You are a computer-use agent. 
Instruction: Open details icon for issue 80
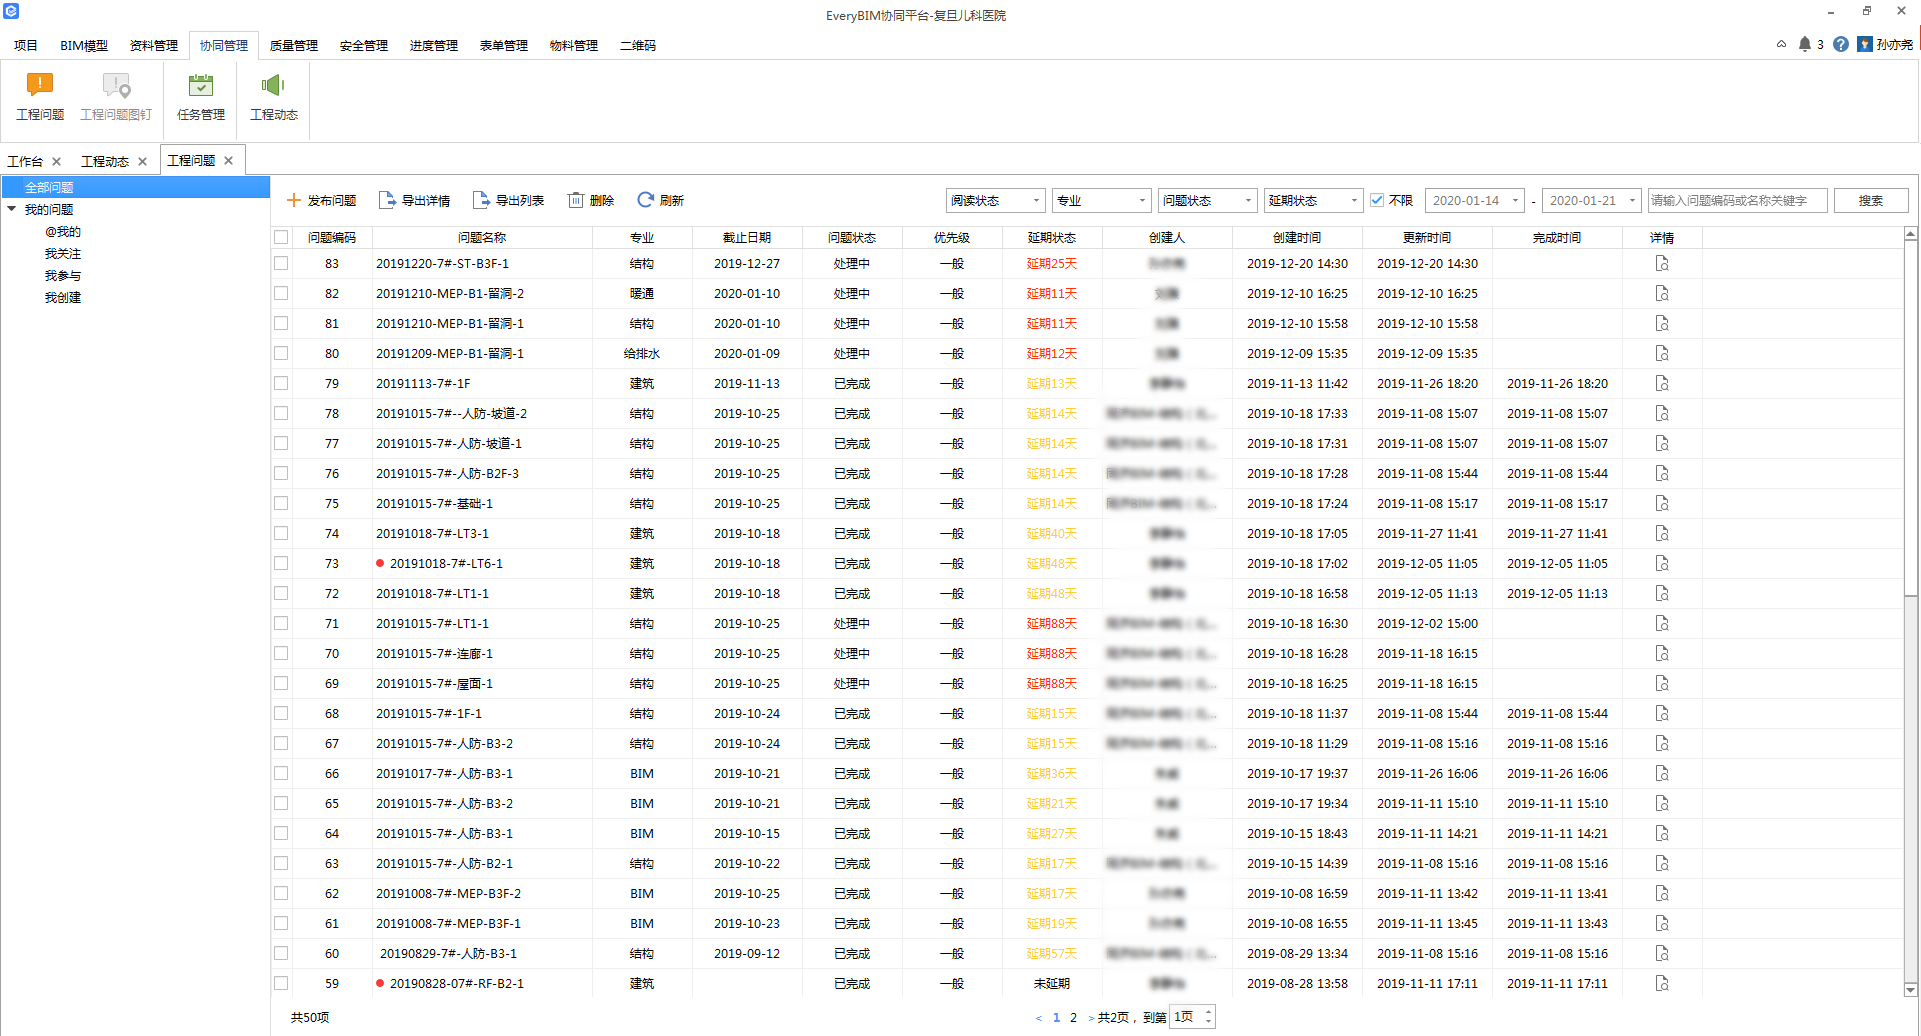1662,353
